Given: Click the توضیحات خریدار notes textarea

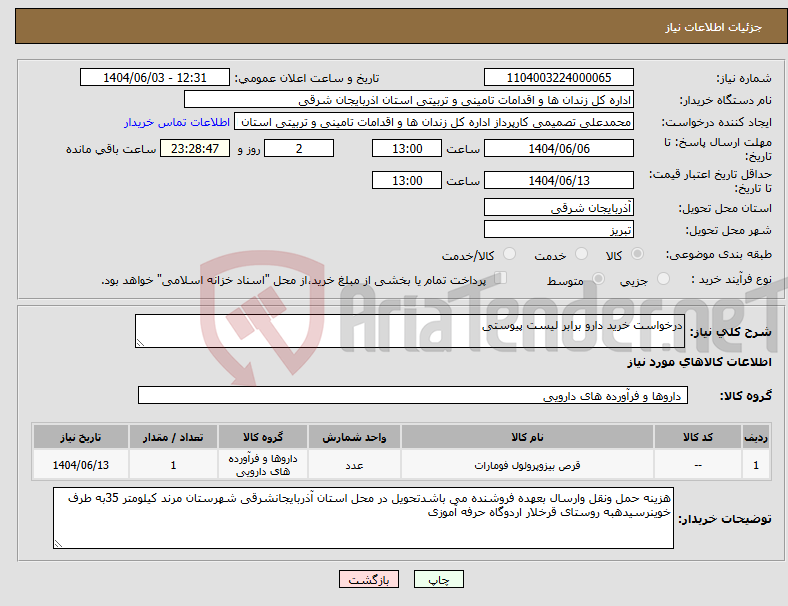Looking at the screenshot, I should click(363, 518).
